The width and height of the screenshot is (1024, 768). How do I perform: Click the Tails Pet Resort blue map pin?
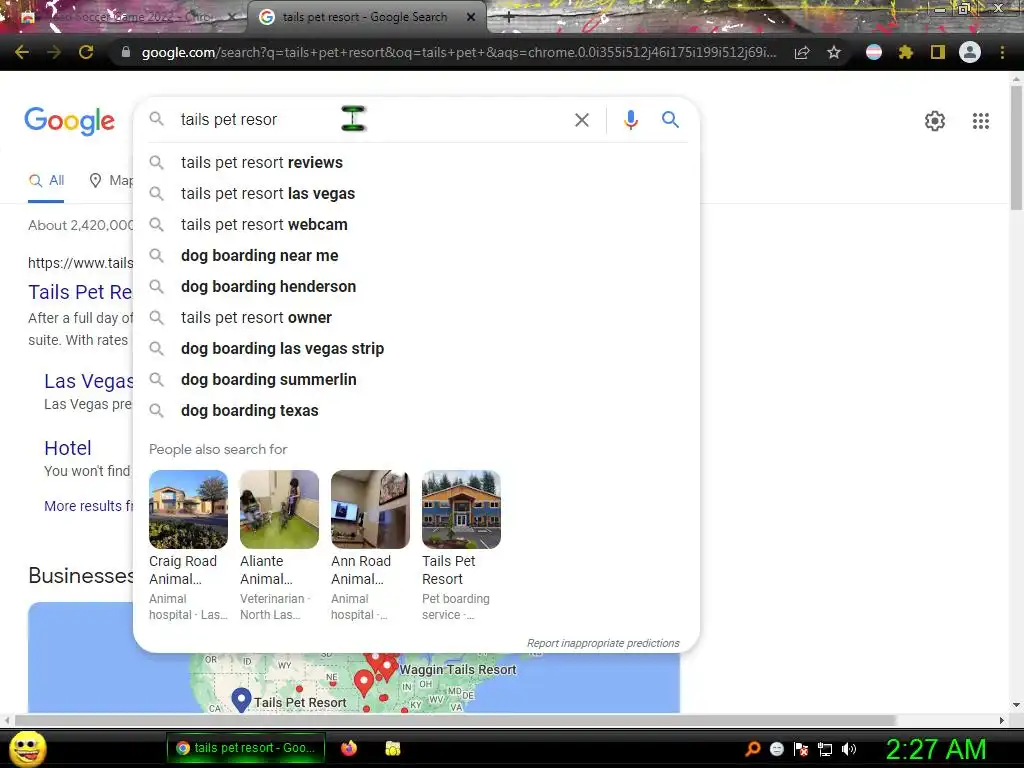[242, 700]
